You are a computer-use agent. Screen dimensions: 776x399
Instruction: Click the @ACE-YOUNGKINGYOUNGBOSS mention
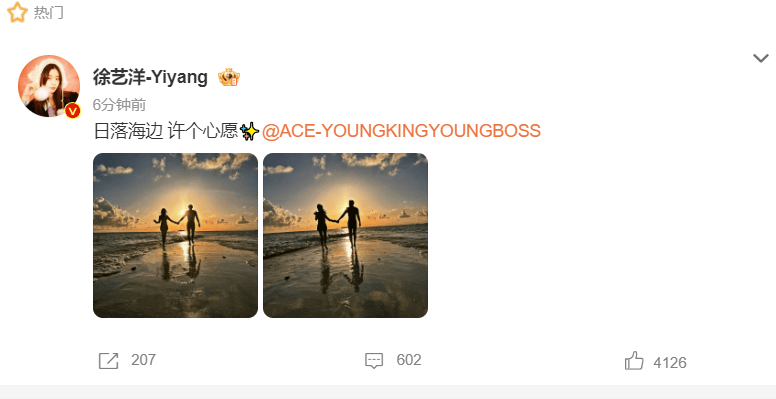click(x=401, y=131)
